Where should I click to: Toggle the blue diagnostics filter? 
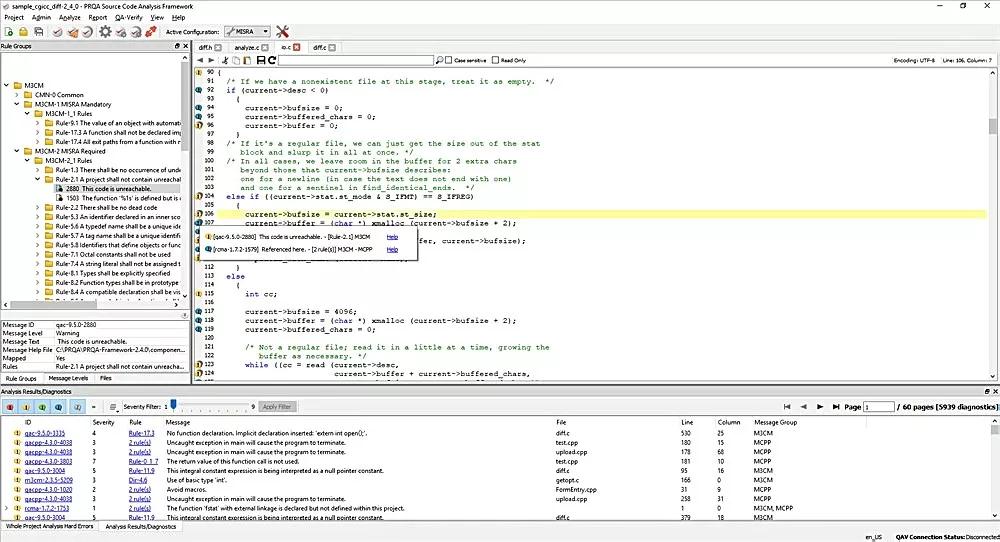click(59, 407)
